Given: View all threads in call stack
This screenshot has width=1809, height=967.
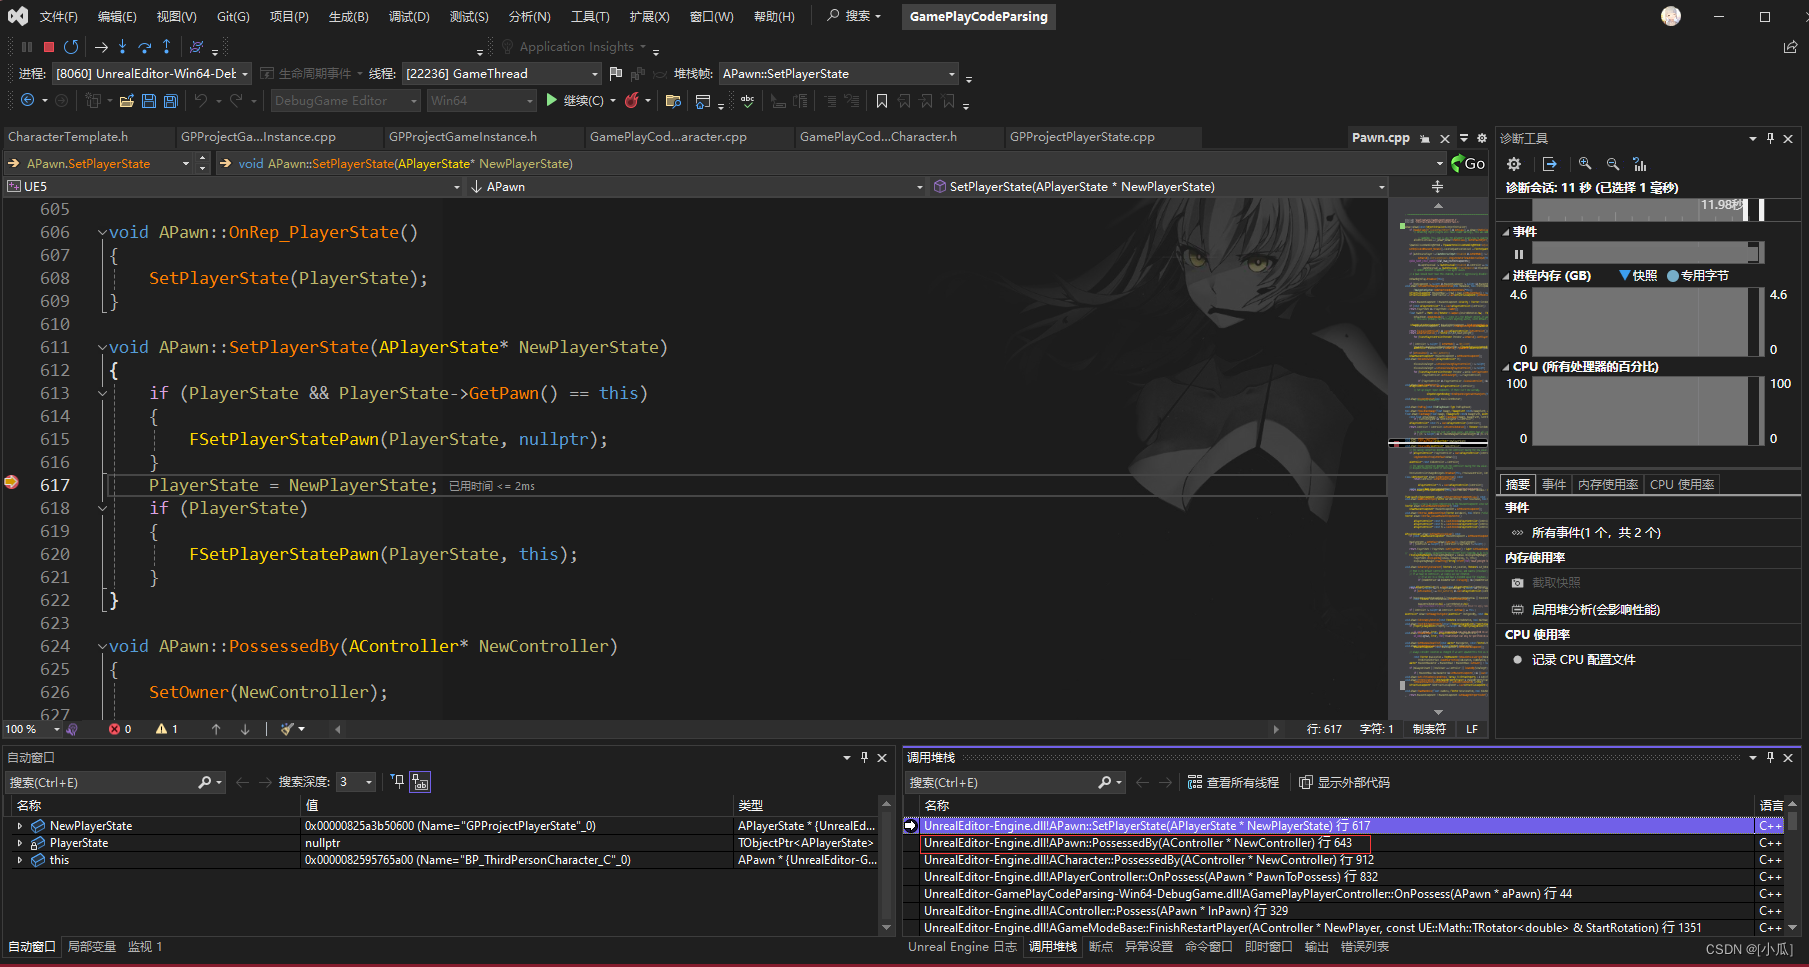Looking at the screenshot, I should click(x=1233, y=782).
